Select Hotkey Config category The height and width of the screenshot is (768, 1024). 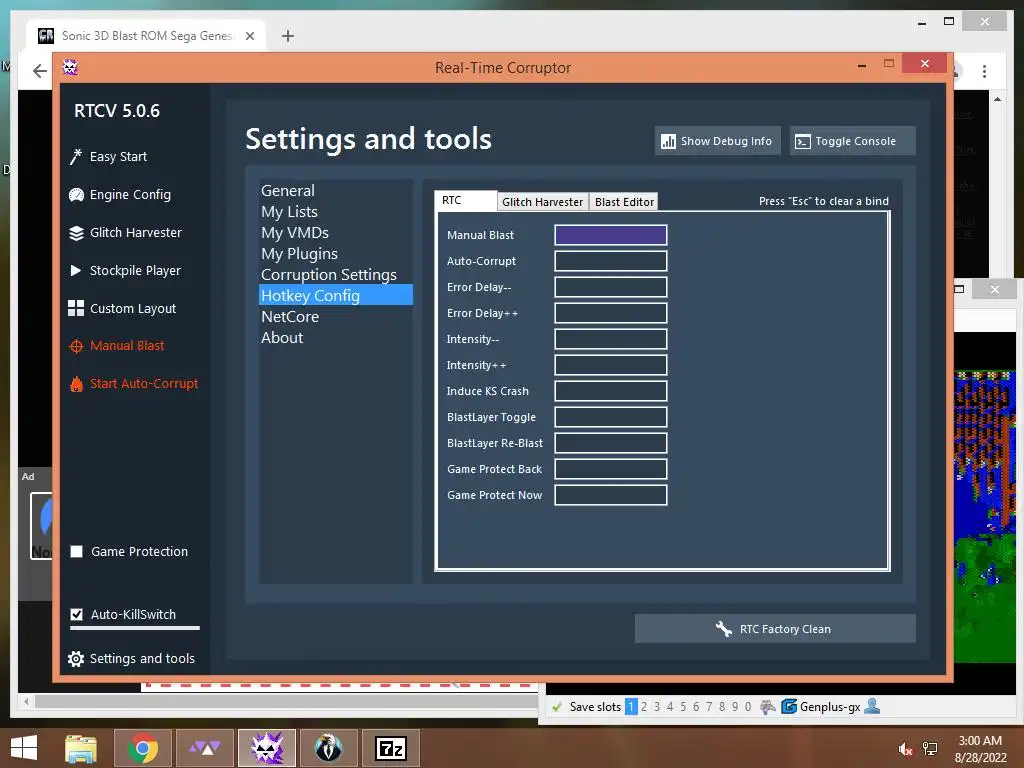(336, 295)
